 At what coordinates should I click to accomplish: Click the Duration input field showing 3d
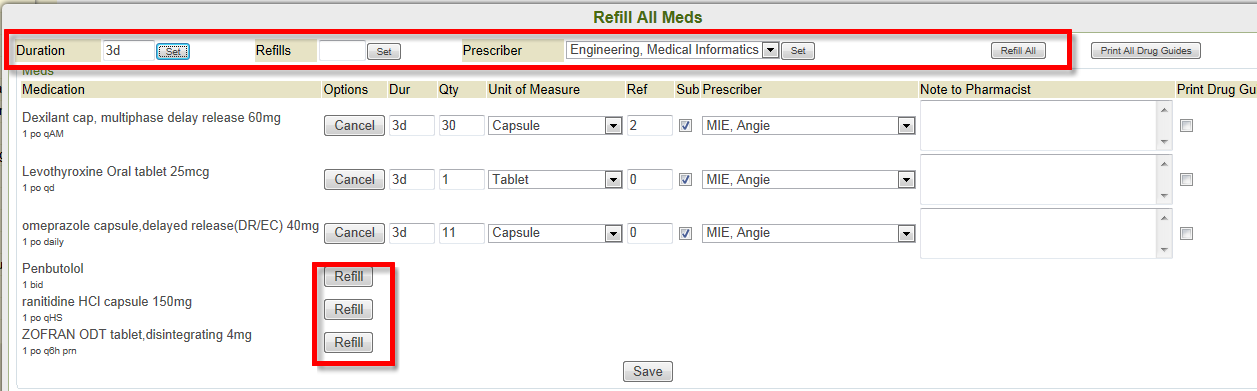point(128,50)
